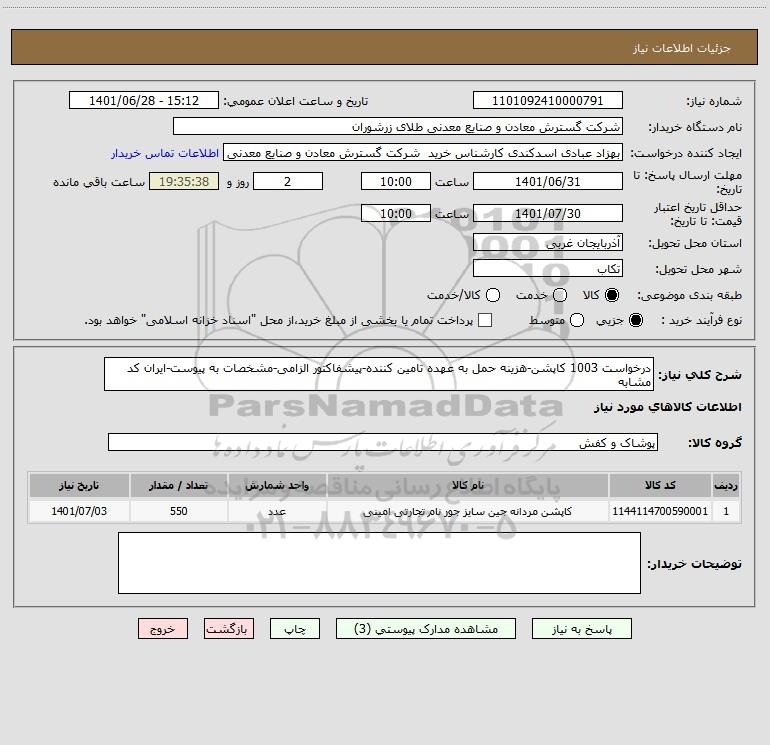The width and height of the screenshot is (770, 745).
Task: Click the کد کالا column header
Action: tap(660, 485)
